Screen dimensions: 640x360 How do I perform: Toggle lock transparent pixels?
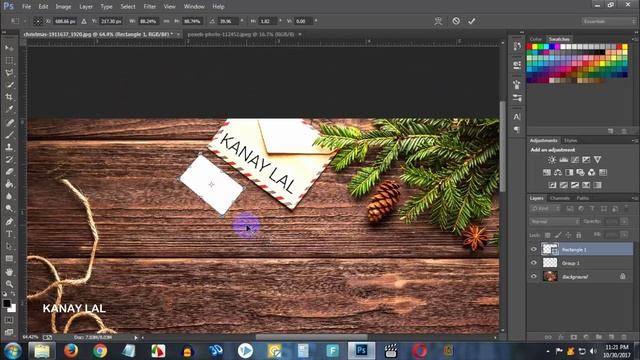click(x=547, y=235)
